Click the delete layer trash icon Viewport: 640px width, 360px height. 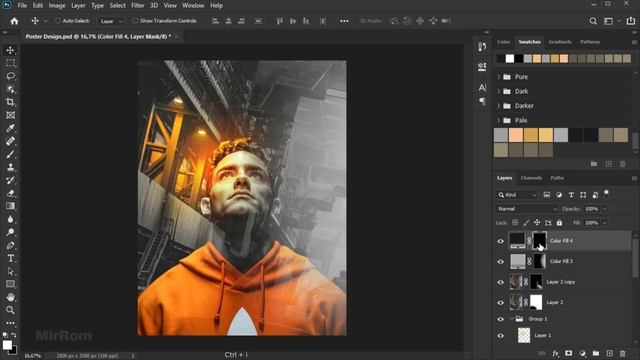point(622,353)
